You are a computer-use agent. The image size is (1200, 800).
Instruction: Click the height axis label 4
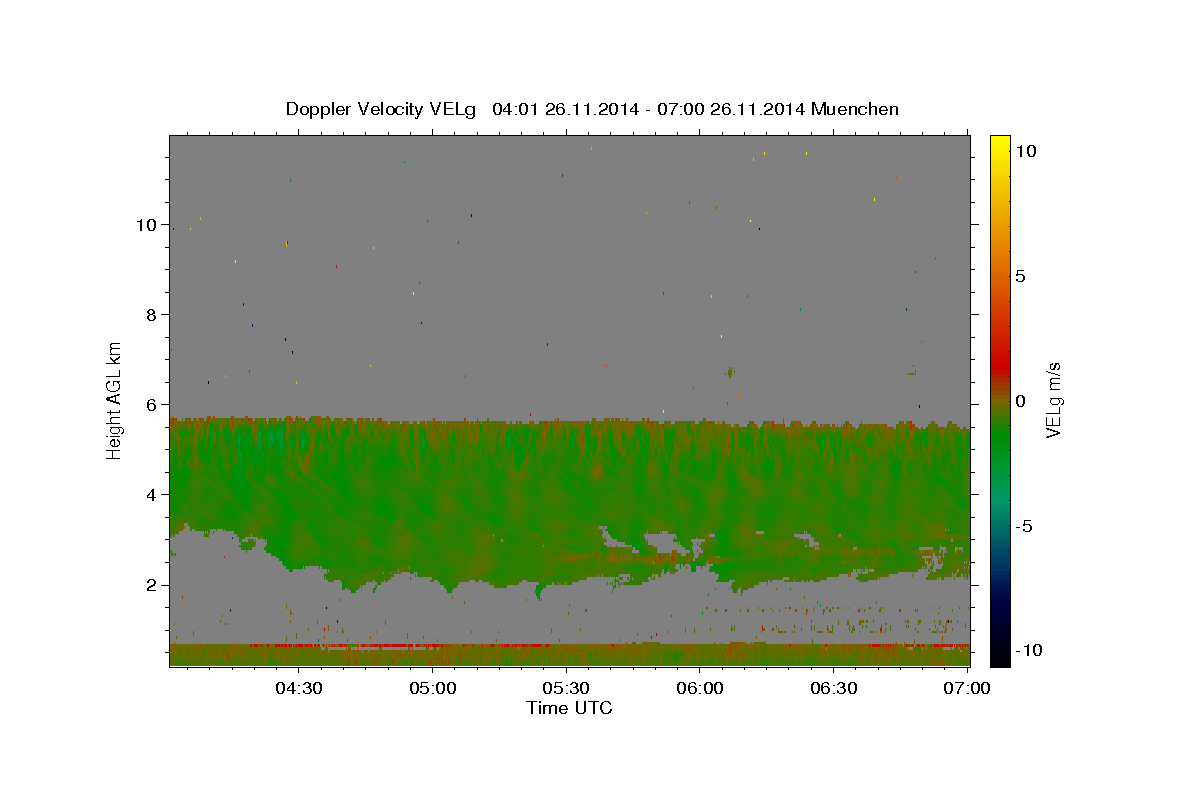point(152,495)
